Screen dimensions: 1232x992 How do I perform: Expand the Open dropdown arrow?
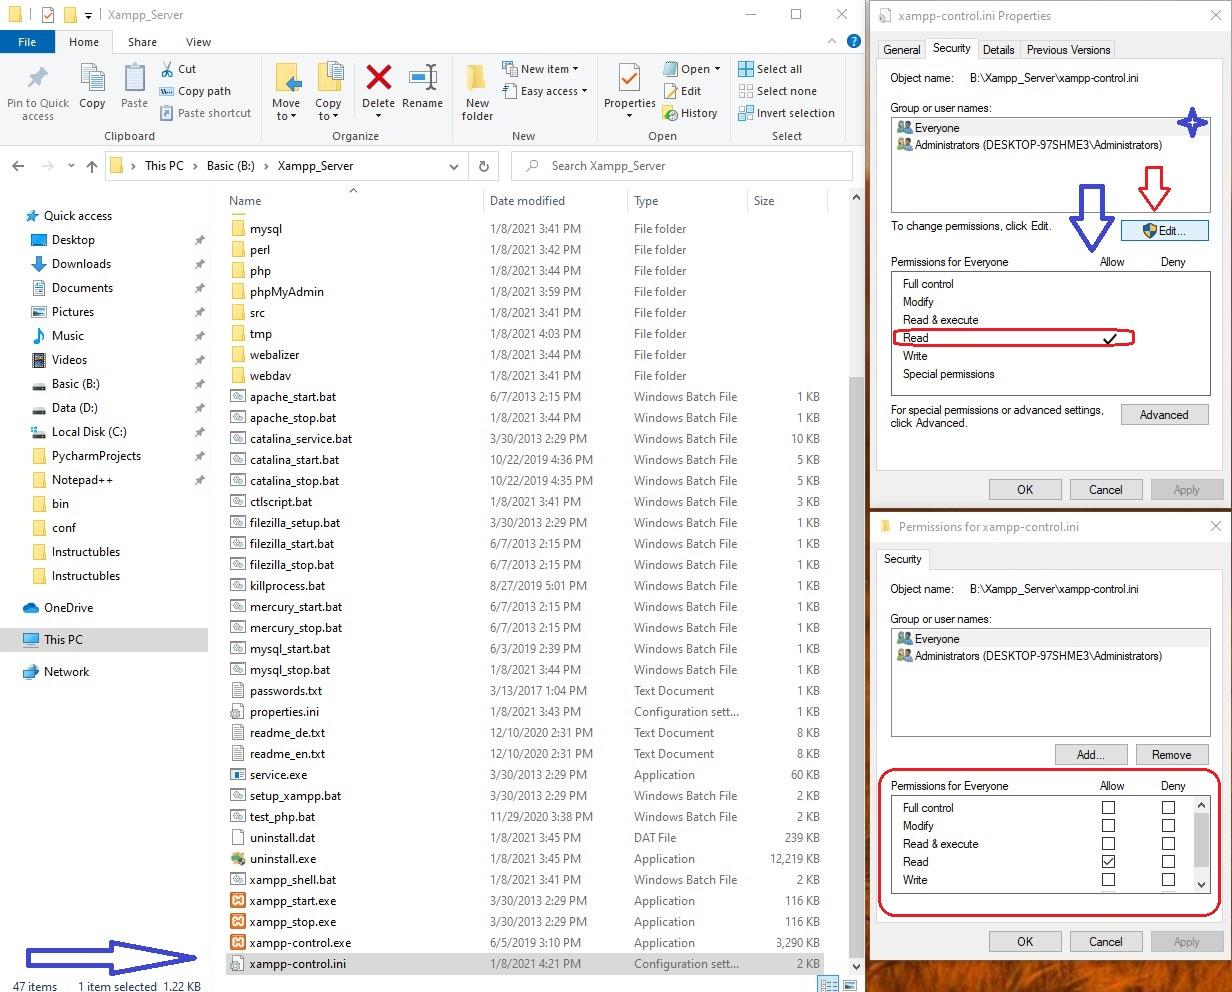[x=717, y=69]
